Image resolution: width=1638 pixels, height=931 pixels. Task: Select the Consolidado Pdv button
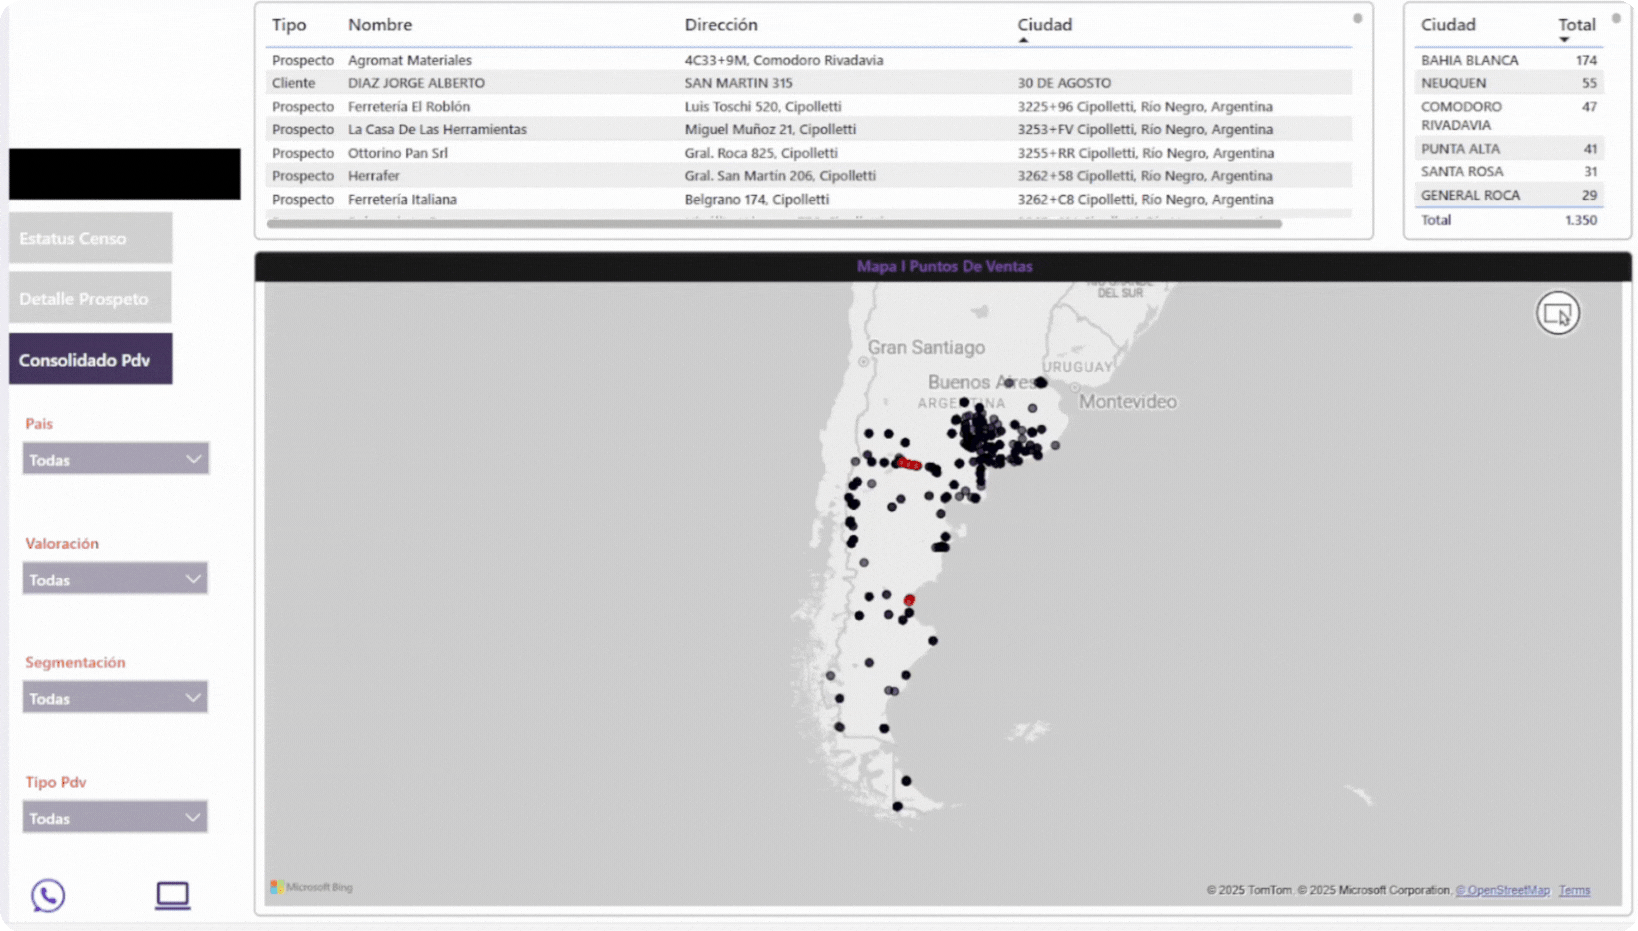pyautogui.click(x=90, y=360)
